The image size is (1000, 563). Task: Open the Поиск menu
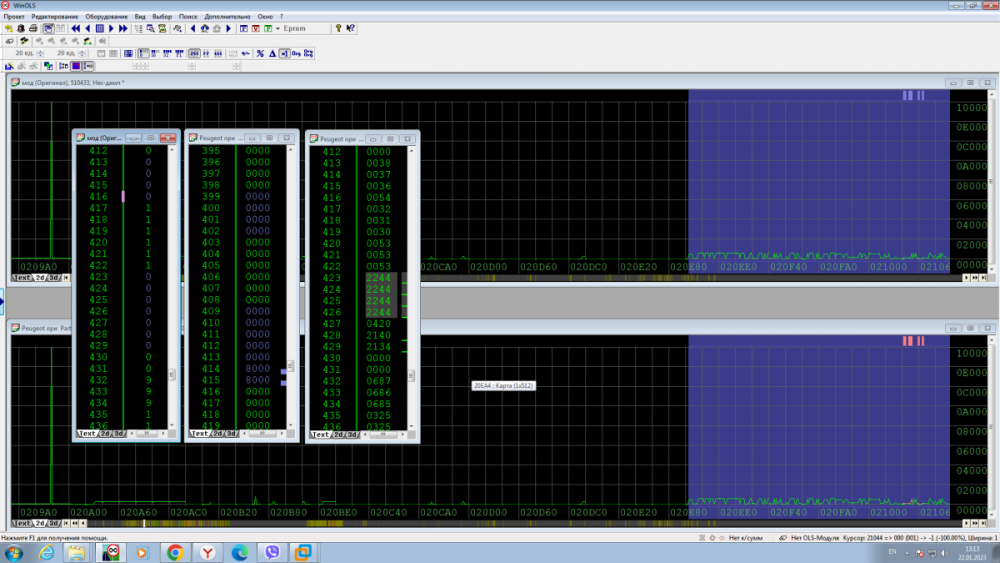point(188,17)
